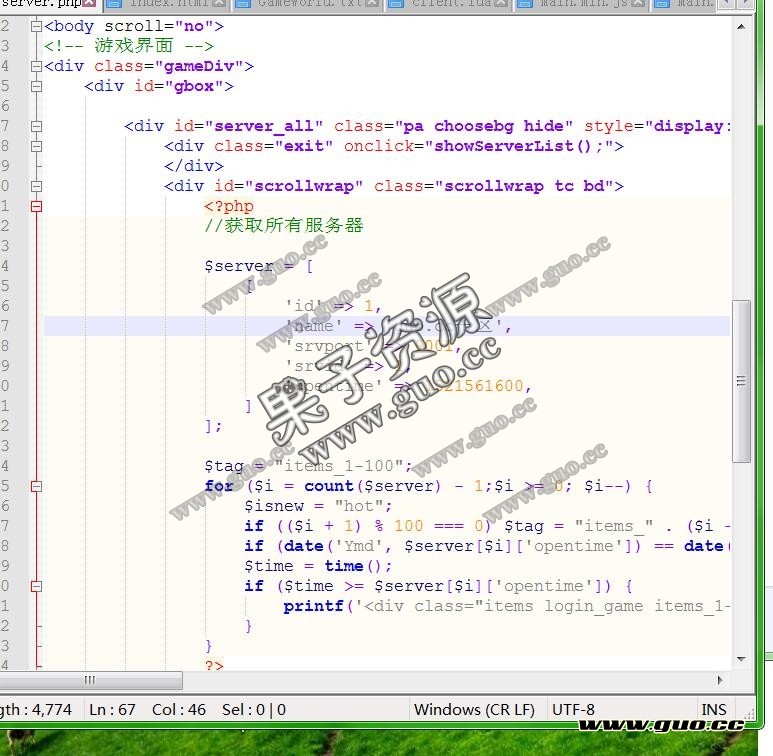Switch to the index.html tab
This screenshot has height=756, width=773.
pos(166,5)
